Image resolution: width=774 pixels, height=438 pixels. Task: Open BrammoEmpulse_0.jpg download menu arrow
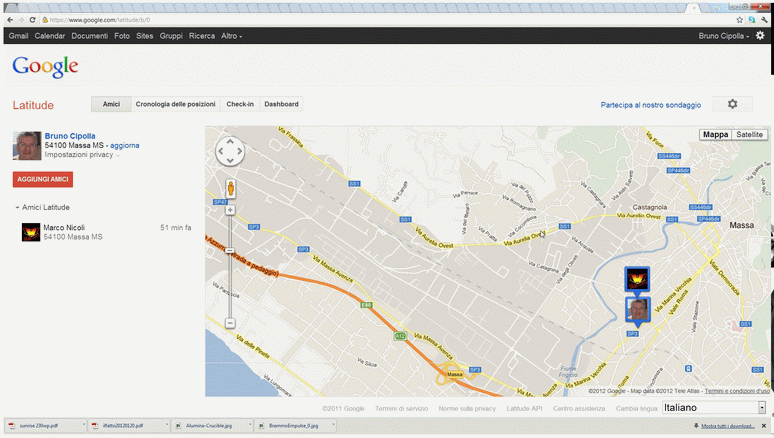tap(333, 425)
